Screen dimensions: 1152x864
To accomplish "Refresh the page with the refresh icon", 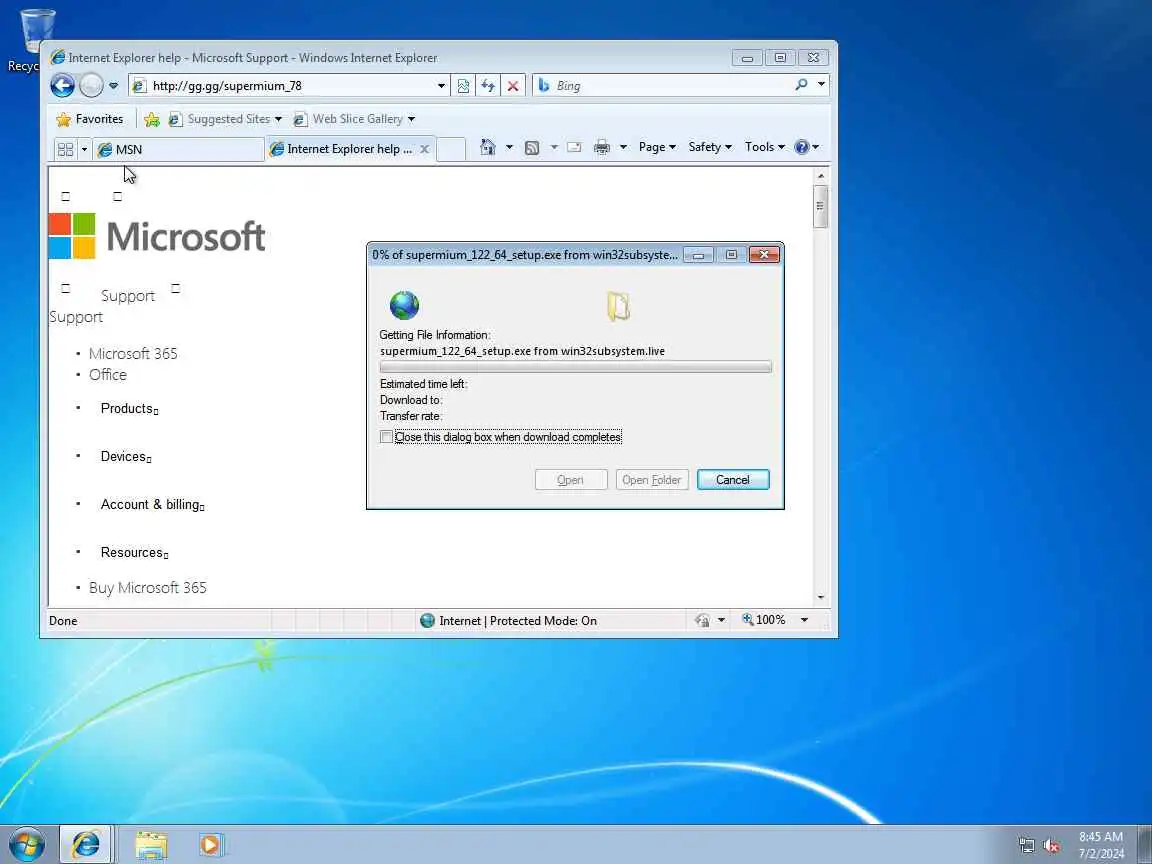I will (488, 86).
